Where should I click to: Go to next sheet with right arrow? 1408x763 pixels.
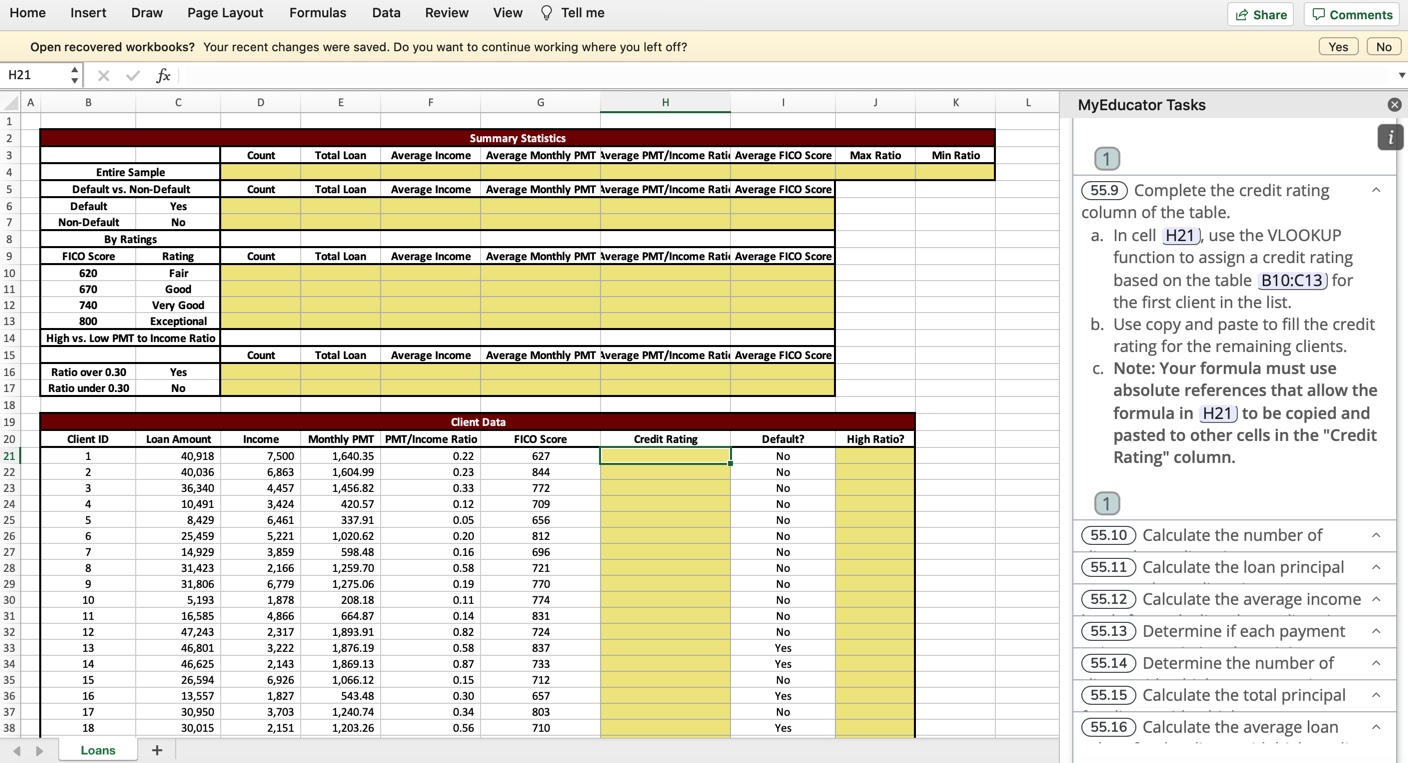tap(40, 750)
